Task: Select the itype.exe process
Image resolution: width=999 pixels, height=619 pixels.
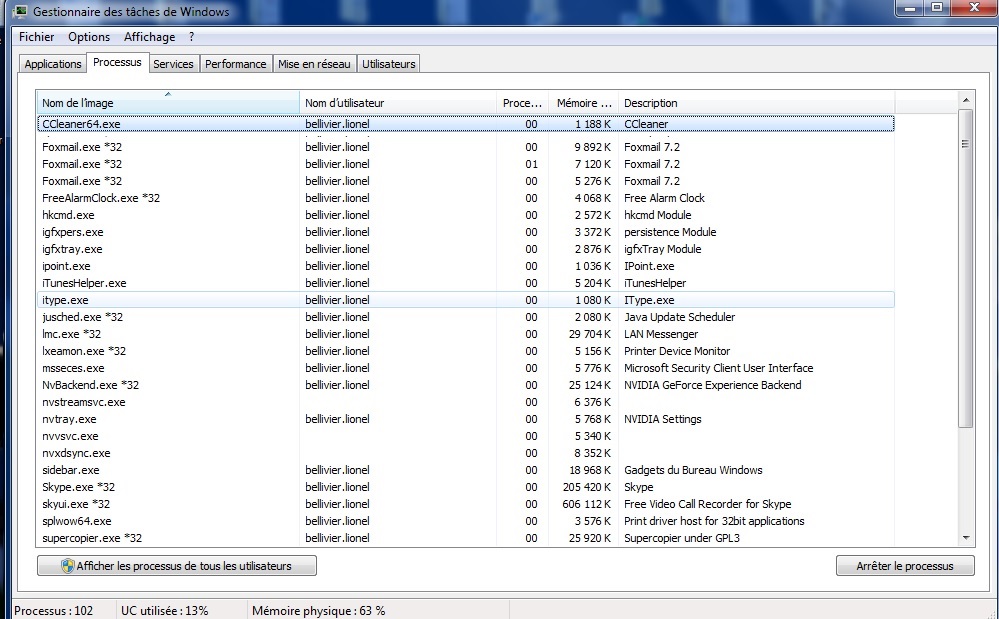Action: [465, 300]
